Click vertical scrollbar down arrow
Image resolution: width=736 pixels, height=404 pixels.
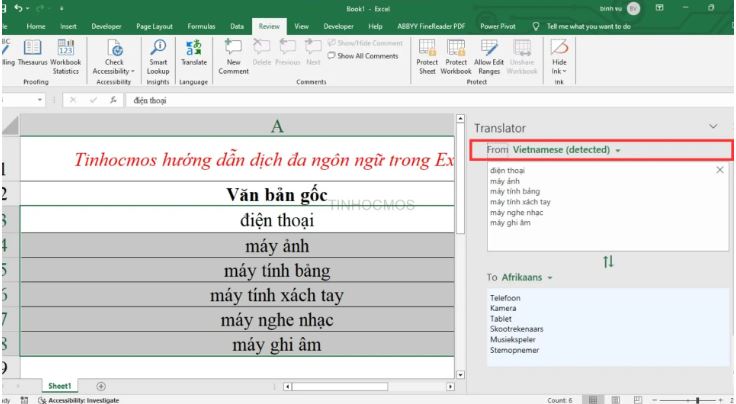[x=460, y=374]
